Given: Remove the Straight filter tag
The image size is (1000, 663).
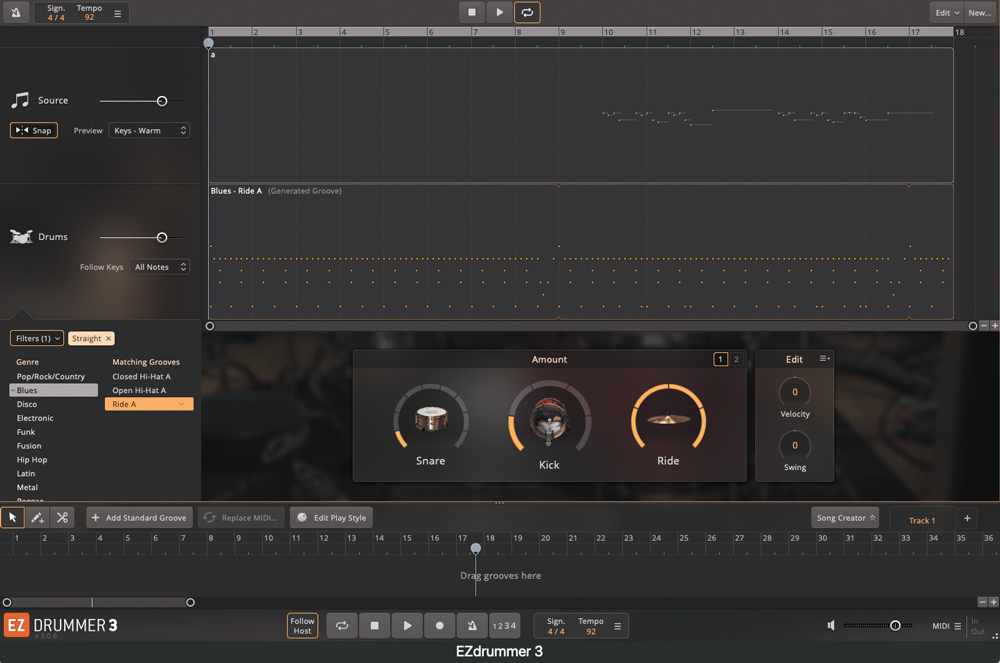Looking at the screenshot, I should (x=108, y=339).
